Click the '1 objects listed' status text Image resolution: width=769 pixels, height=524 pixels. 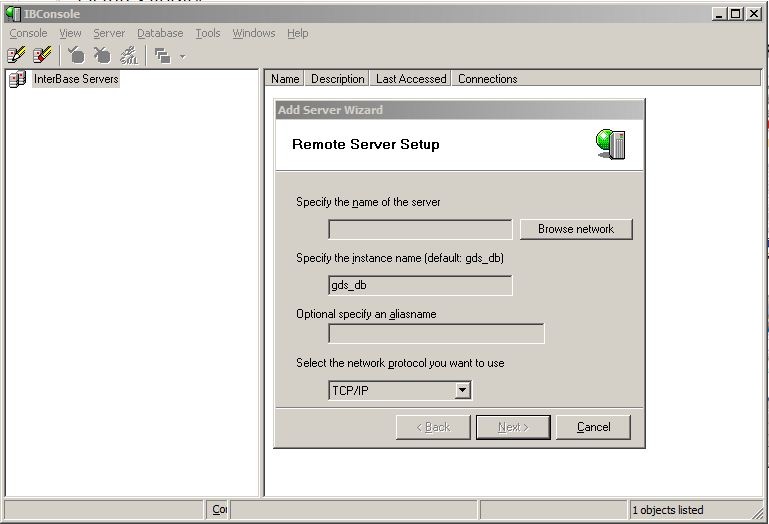coord(668,510)
